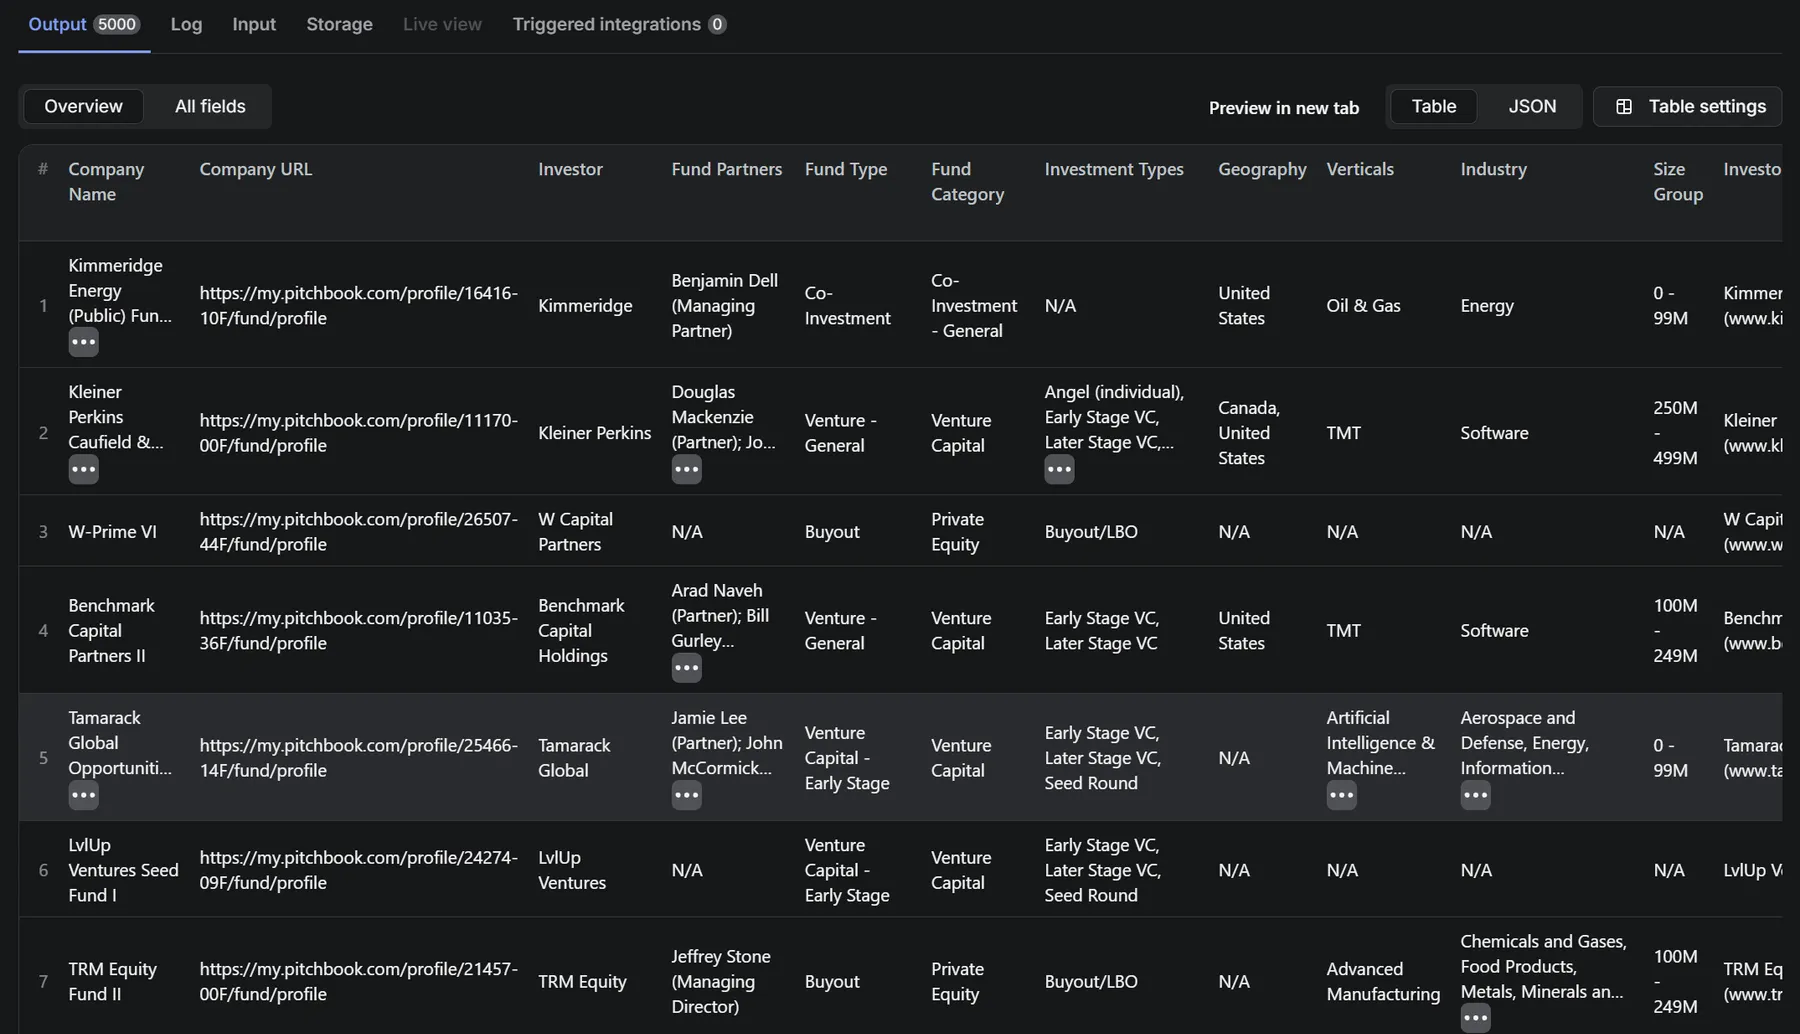Click Canada, United States geography cell
This screenshot has width=1800, height=1034.
pos(1249,432)
